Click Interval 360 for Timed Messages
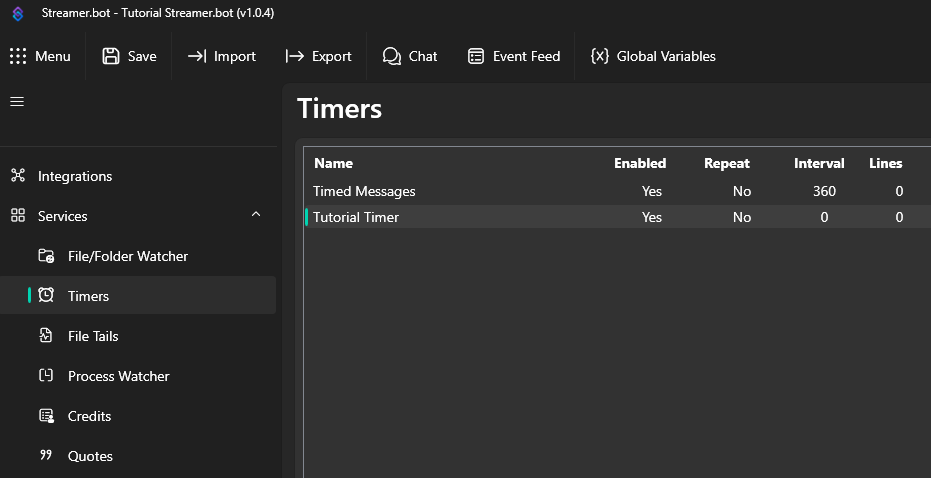This screenshot has width=931, height=478. click(824, 191)
